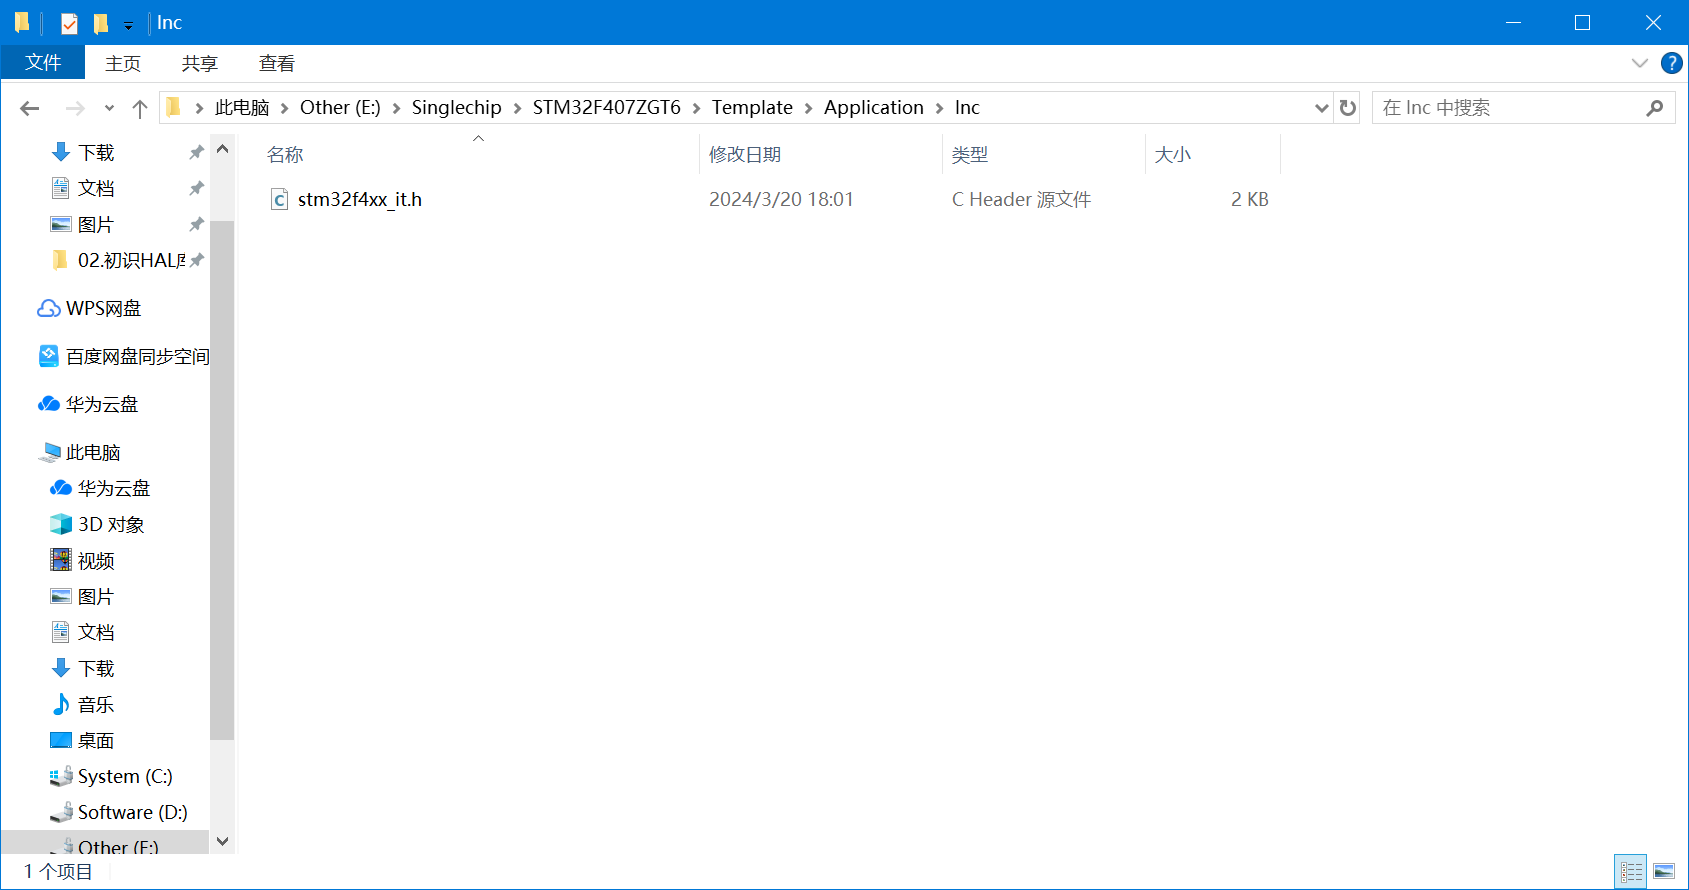Image resolution: width=1689 pixels, height=890 pixels.
Task: Open the address bar history dropdown
Action: click(1321, 108)
